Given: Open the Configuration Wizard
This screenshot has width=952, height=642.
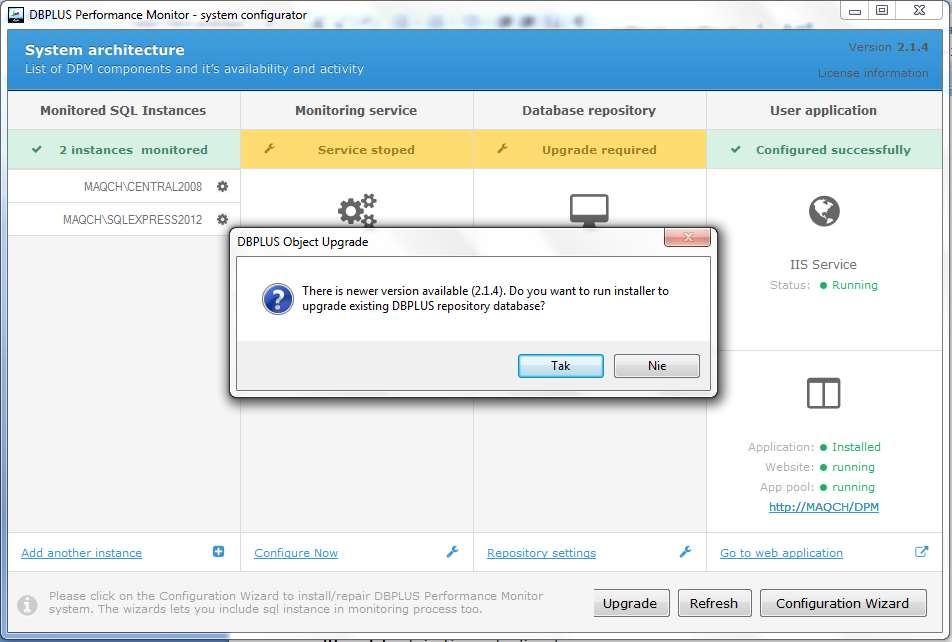Looking at the screenshot, I should (843, 603).
